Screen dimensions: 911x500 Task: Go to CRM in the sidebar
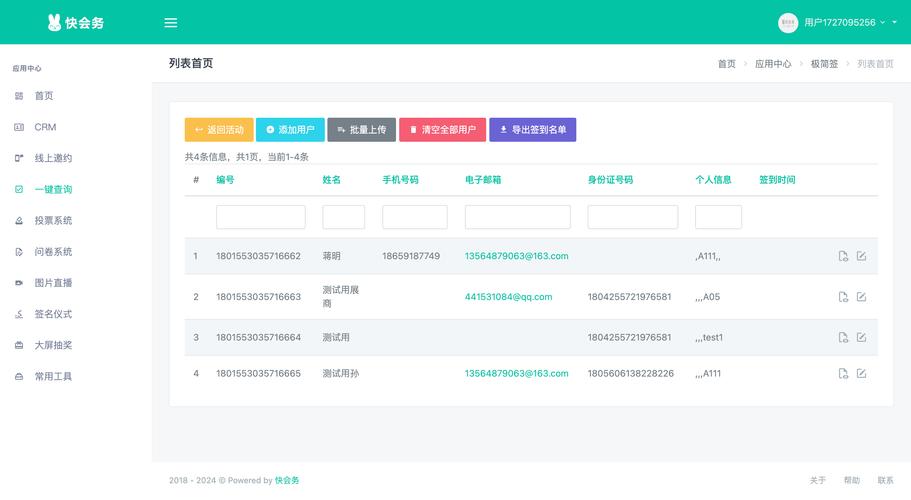click(45, 127)
